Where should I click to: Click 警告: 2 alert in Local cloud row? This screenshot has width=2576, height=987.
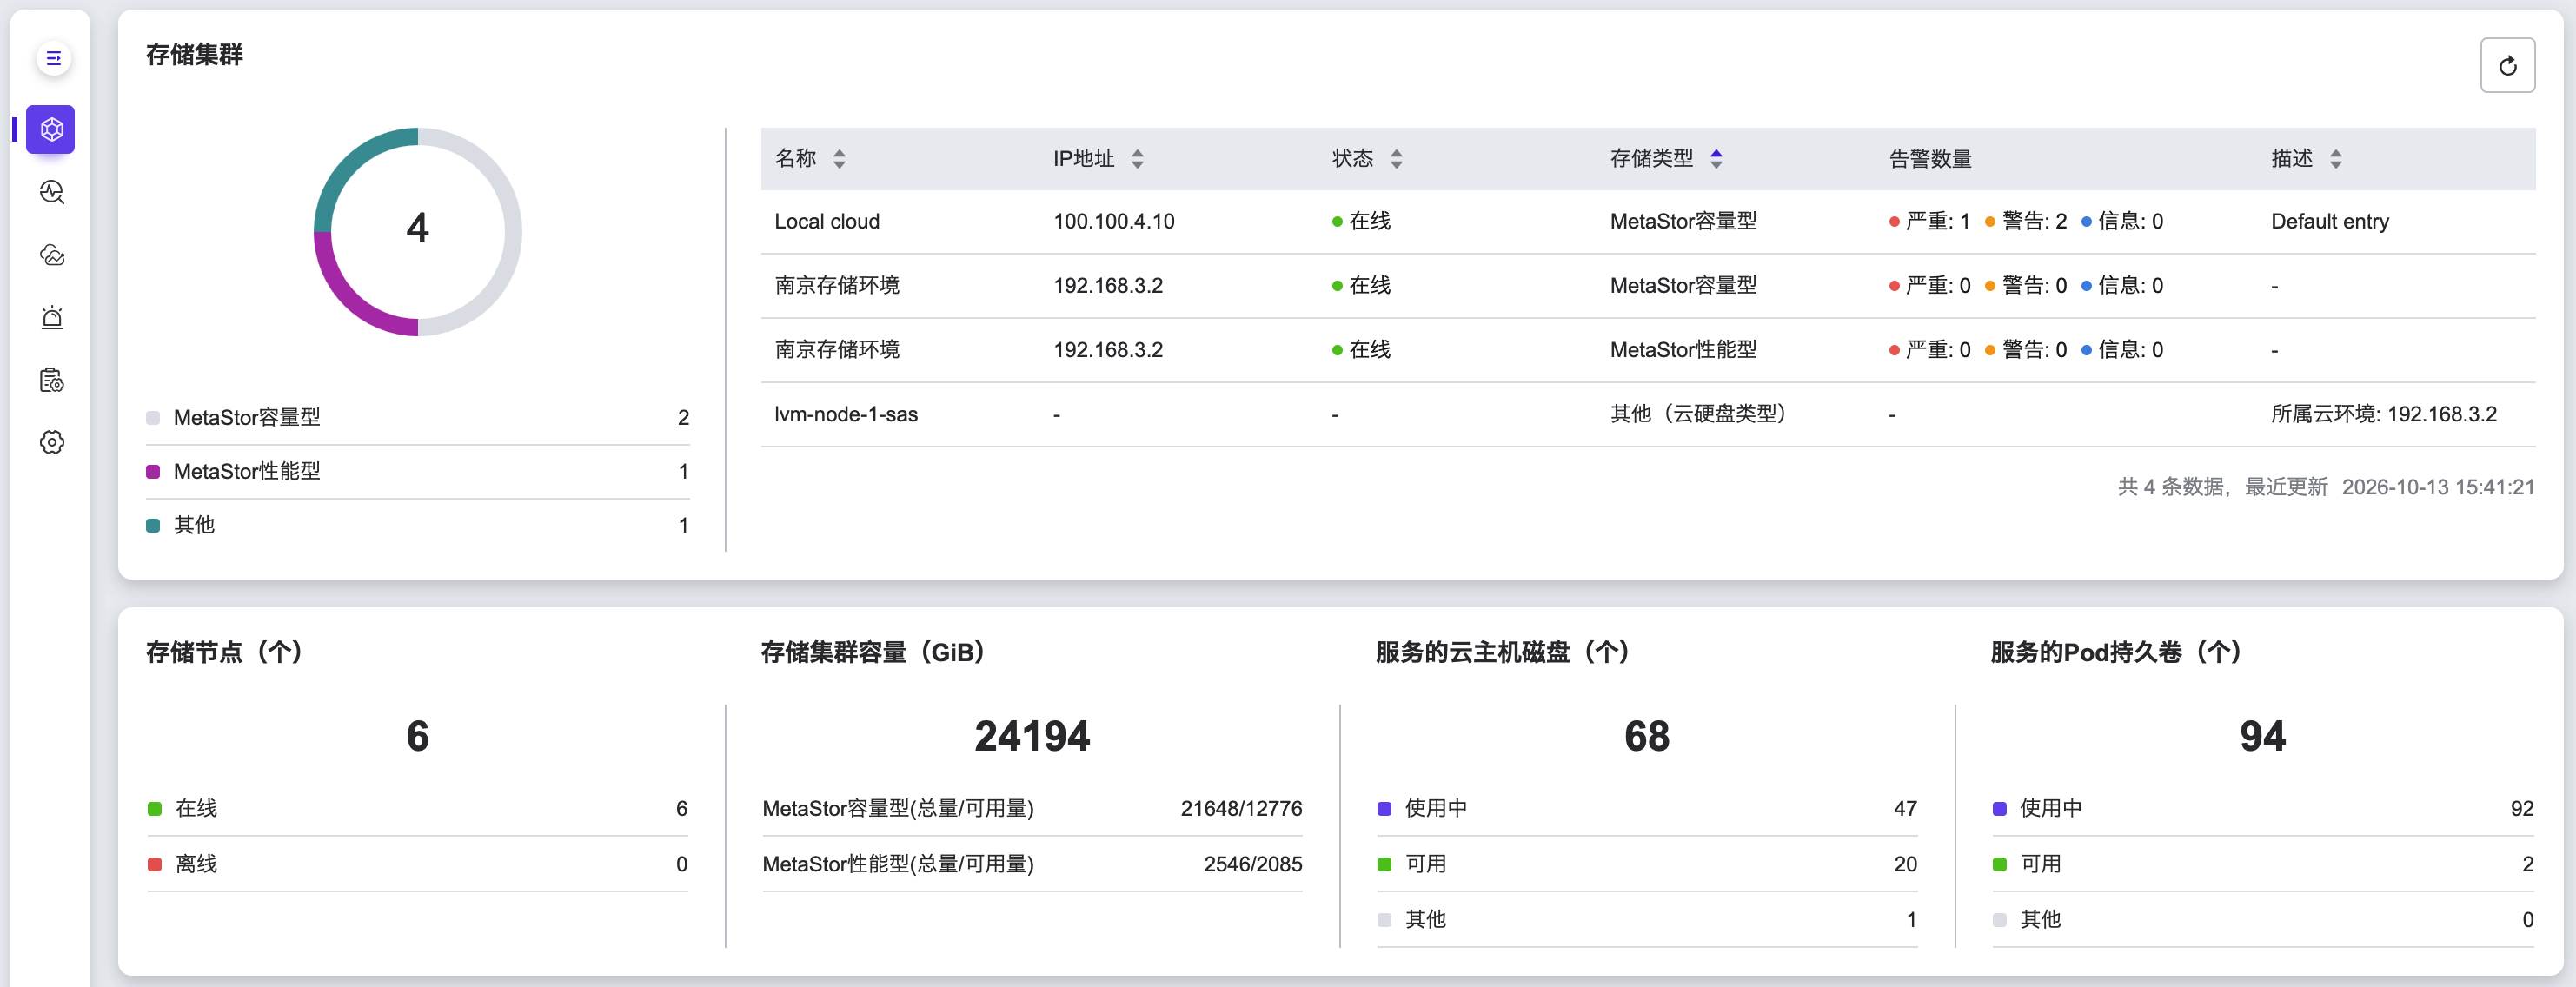point(2025,221)
